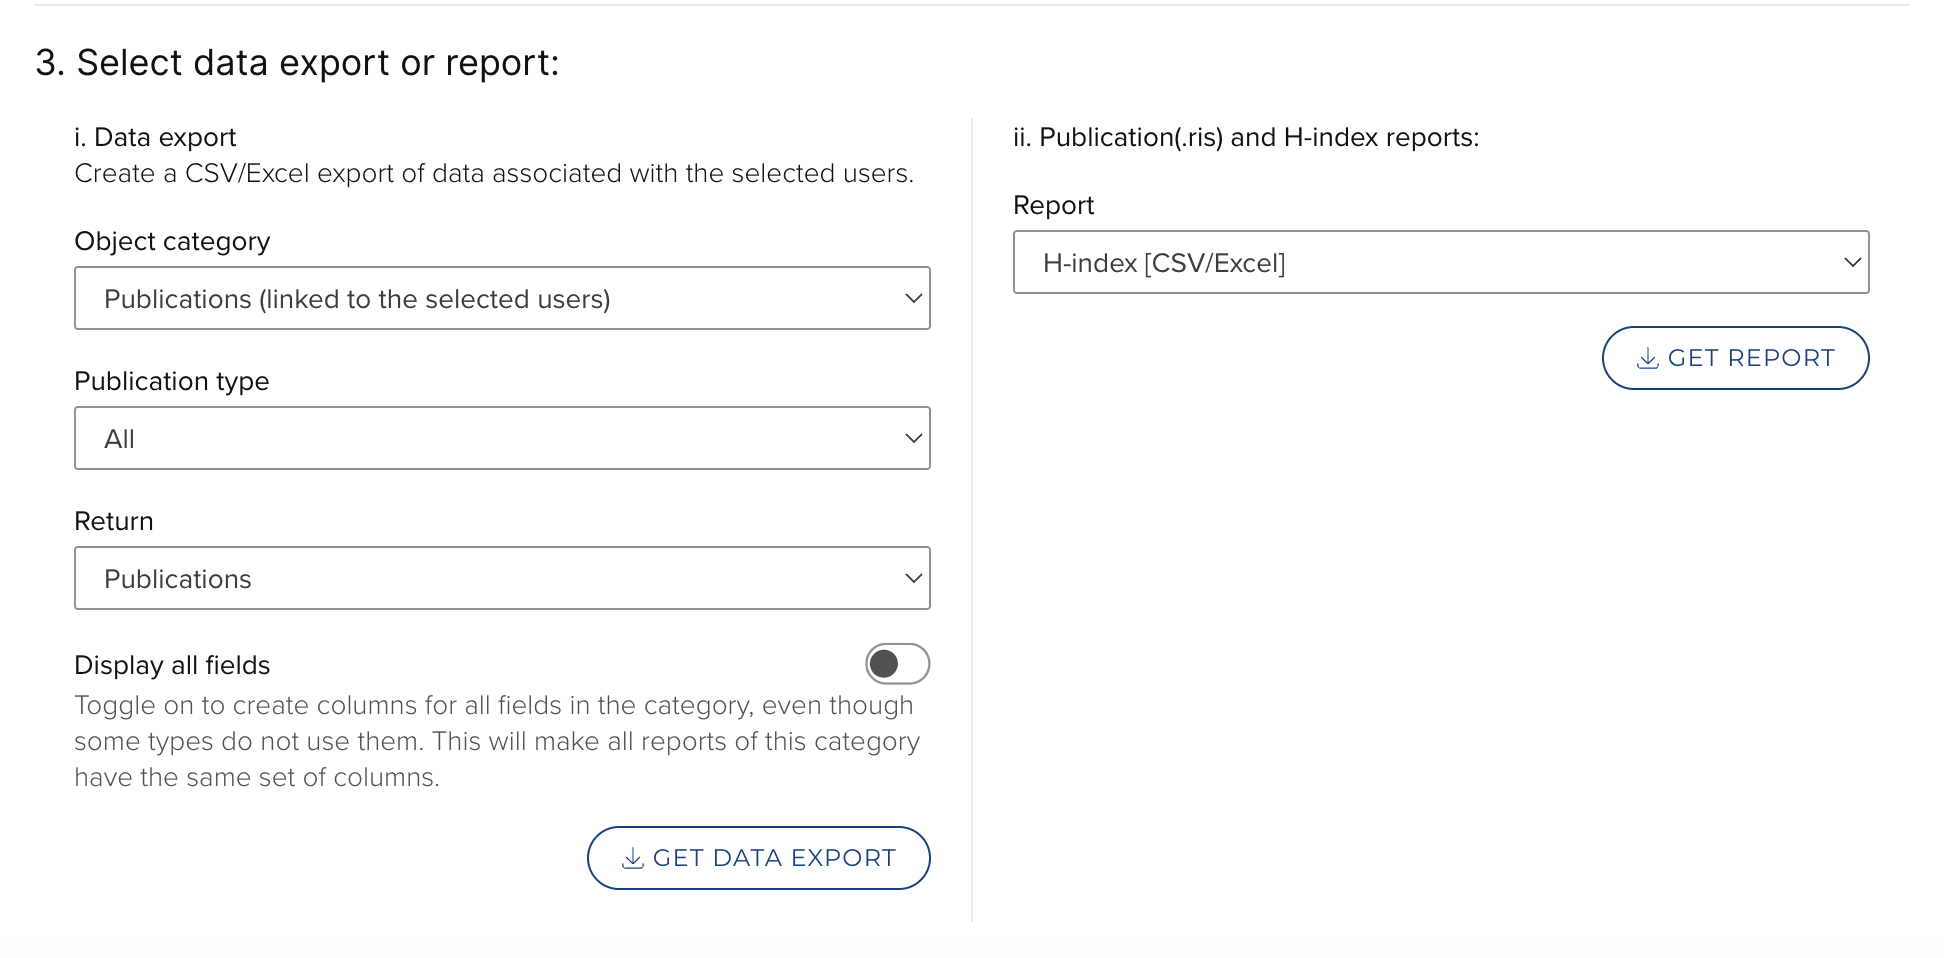This screenshot has height=958, width=1944.
Task: Click the "Return" field label
Action: [x=113, y=521]
